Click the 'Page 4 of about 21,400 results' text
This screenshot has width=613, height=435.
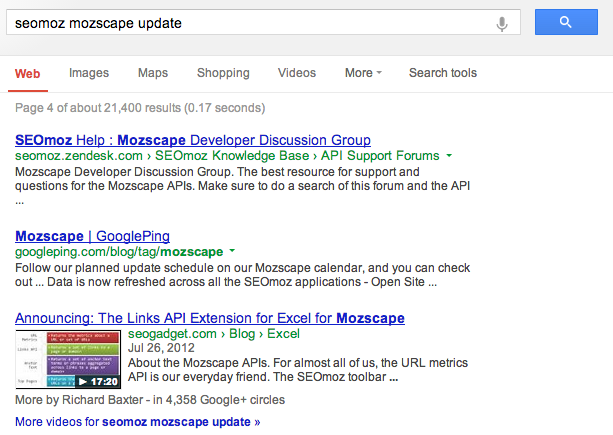(x=140, y=108)
